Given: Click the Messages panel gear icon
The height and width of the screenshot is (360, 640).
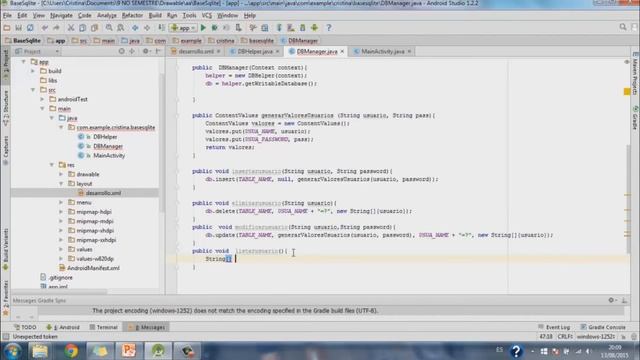Looking at the screenshot, I should tap(611, 300).
